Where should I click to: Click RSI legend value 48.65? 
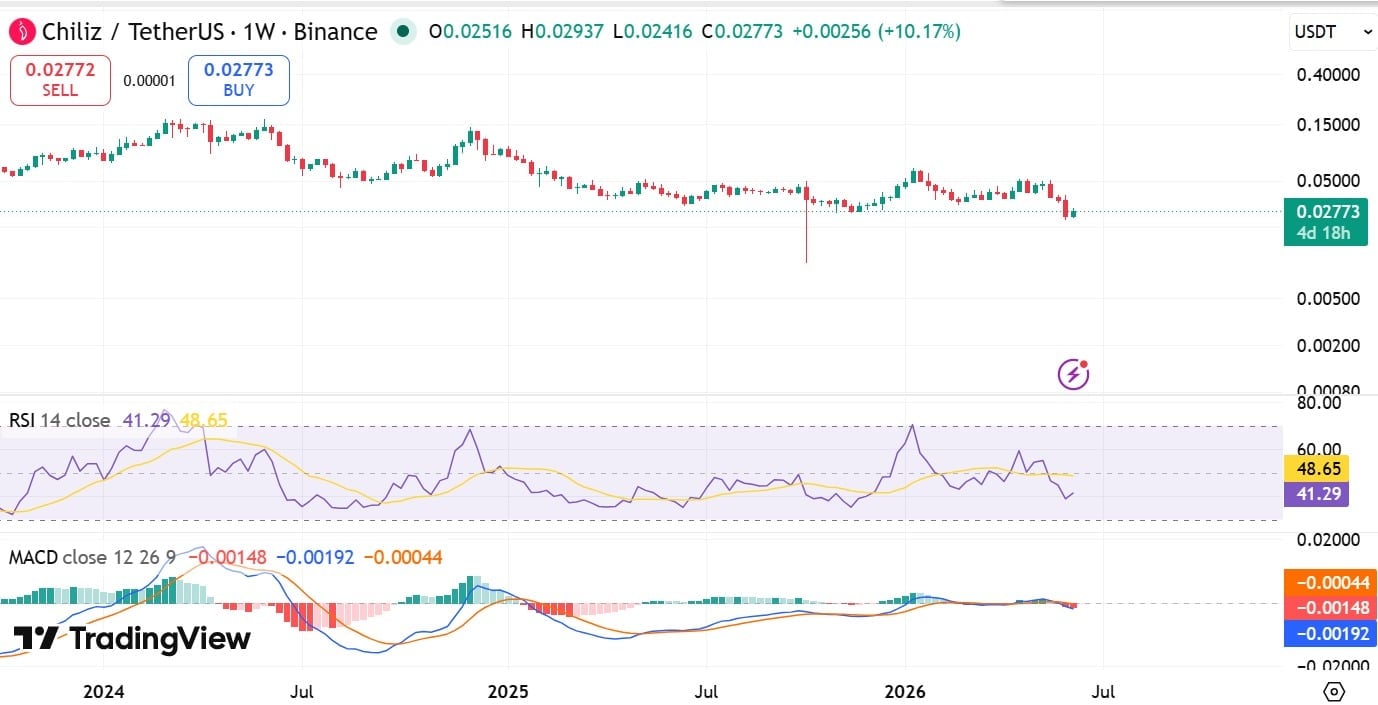(205, 421)
